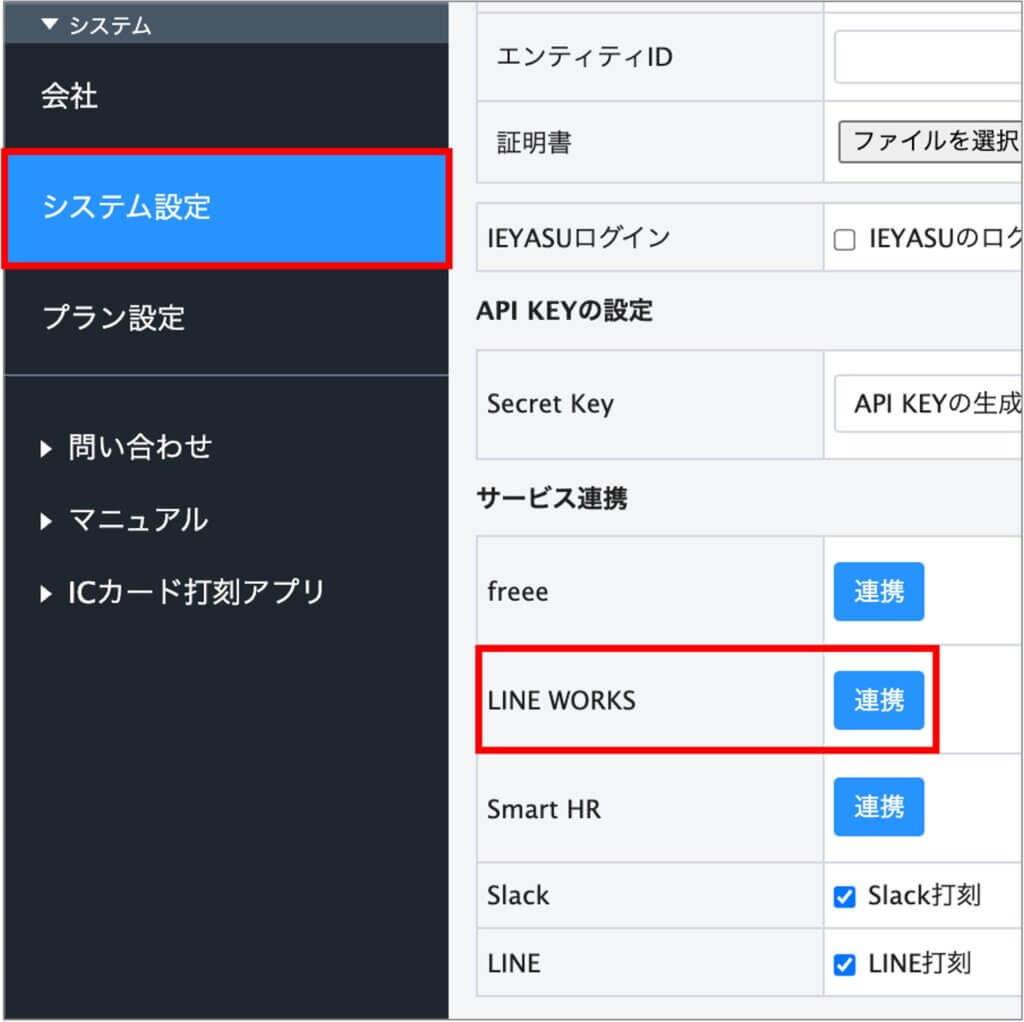Open 会社 in the sidebar
This screenshot has height=1022, width=1024.
tap(70, 97)
